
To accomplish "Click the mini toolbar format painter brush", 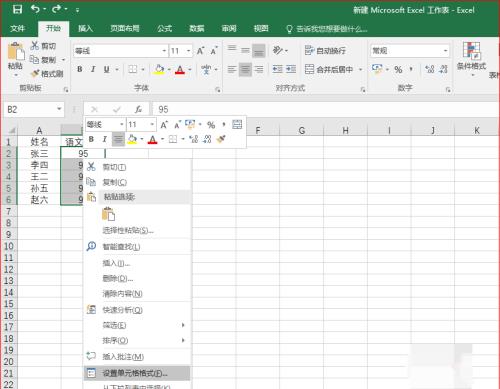I will tap(221, 139).
